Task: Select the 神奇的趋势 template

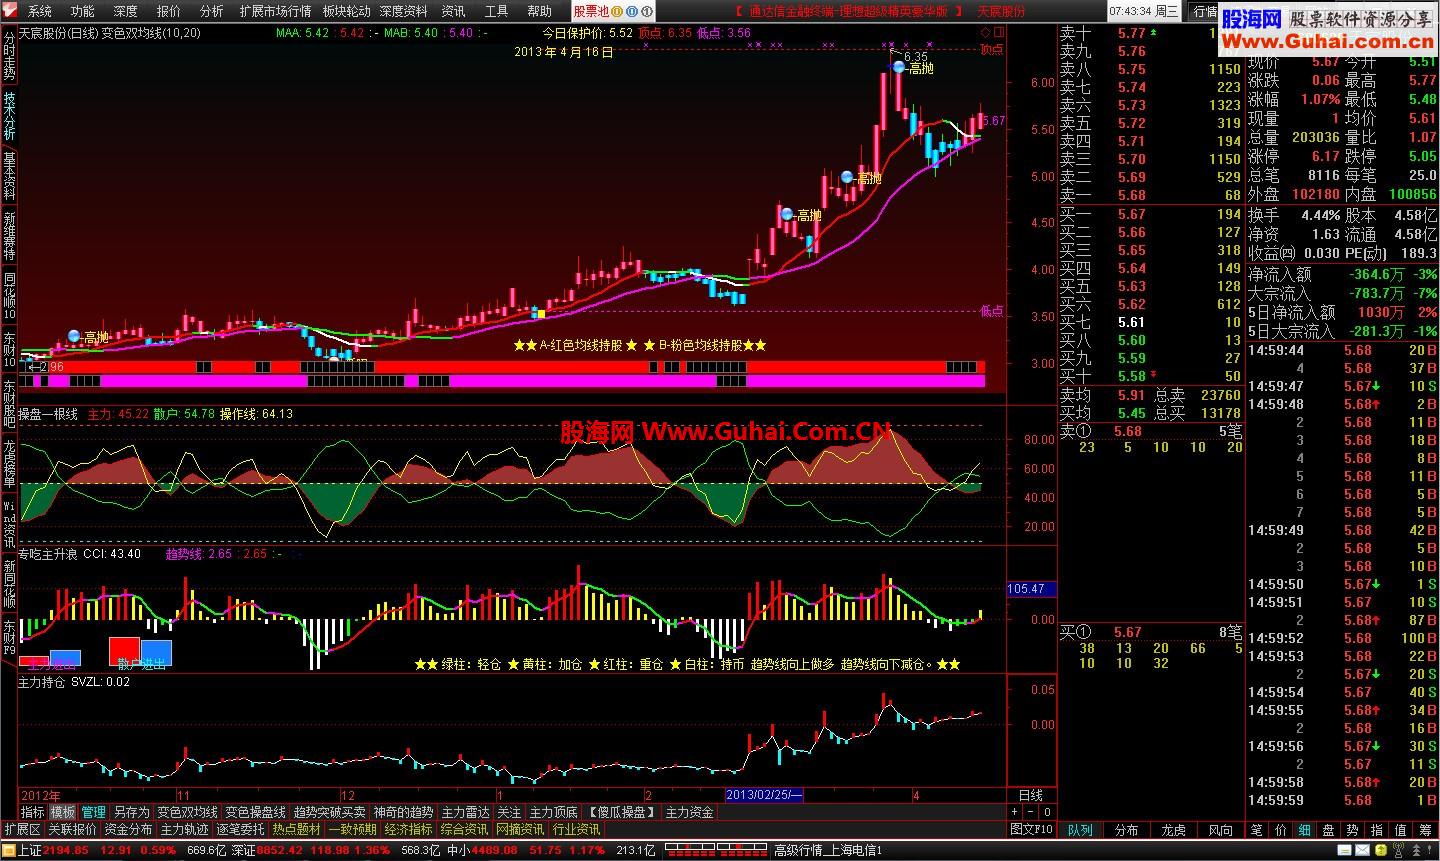Action: pos(403,812)
